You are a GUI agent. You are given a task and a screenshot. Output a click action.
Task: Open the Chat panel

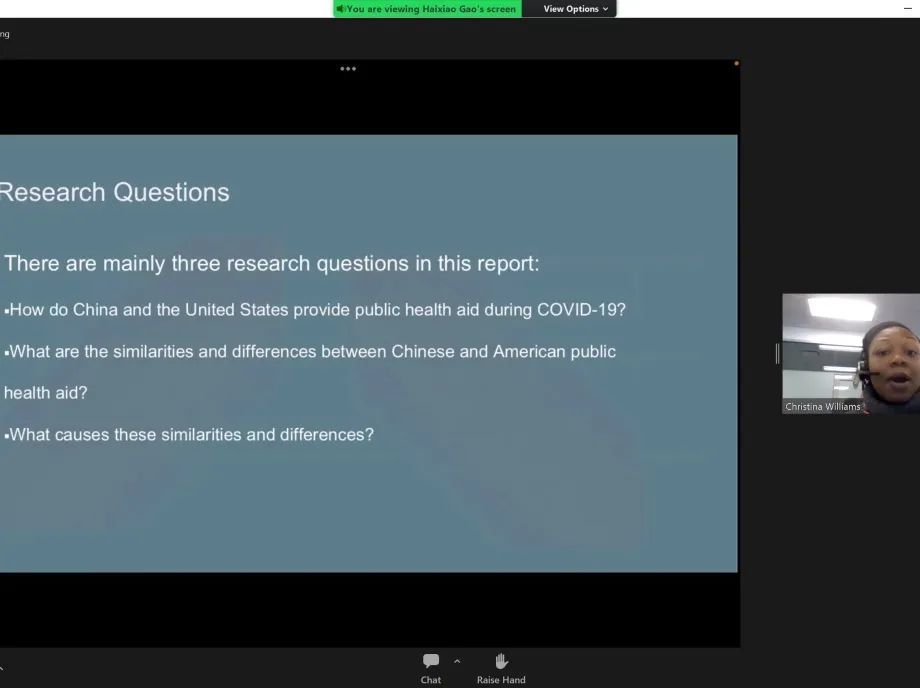click(x=431, y=669)
